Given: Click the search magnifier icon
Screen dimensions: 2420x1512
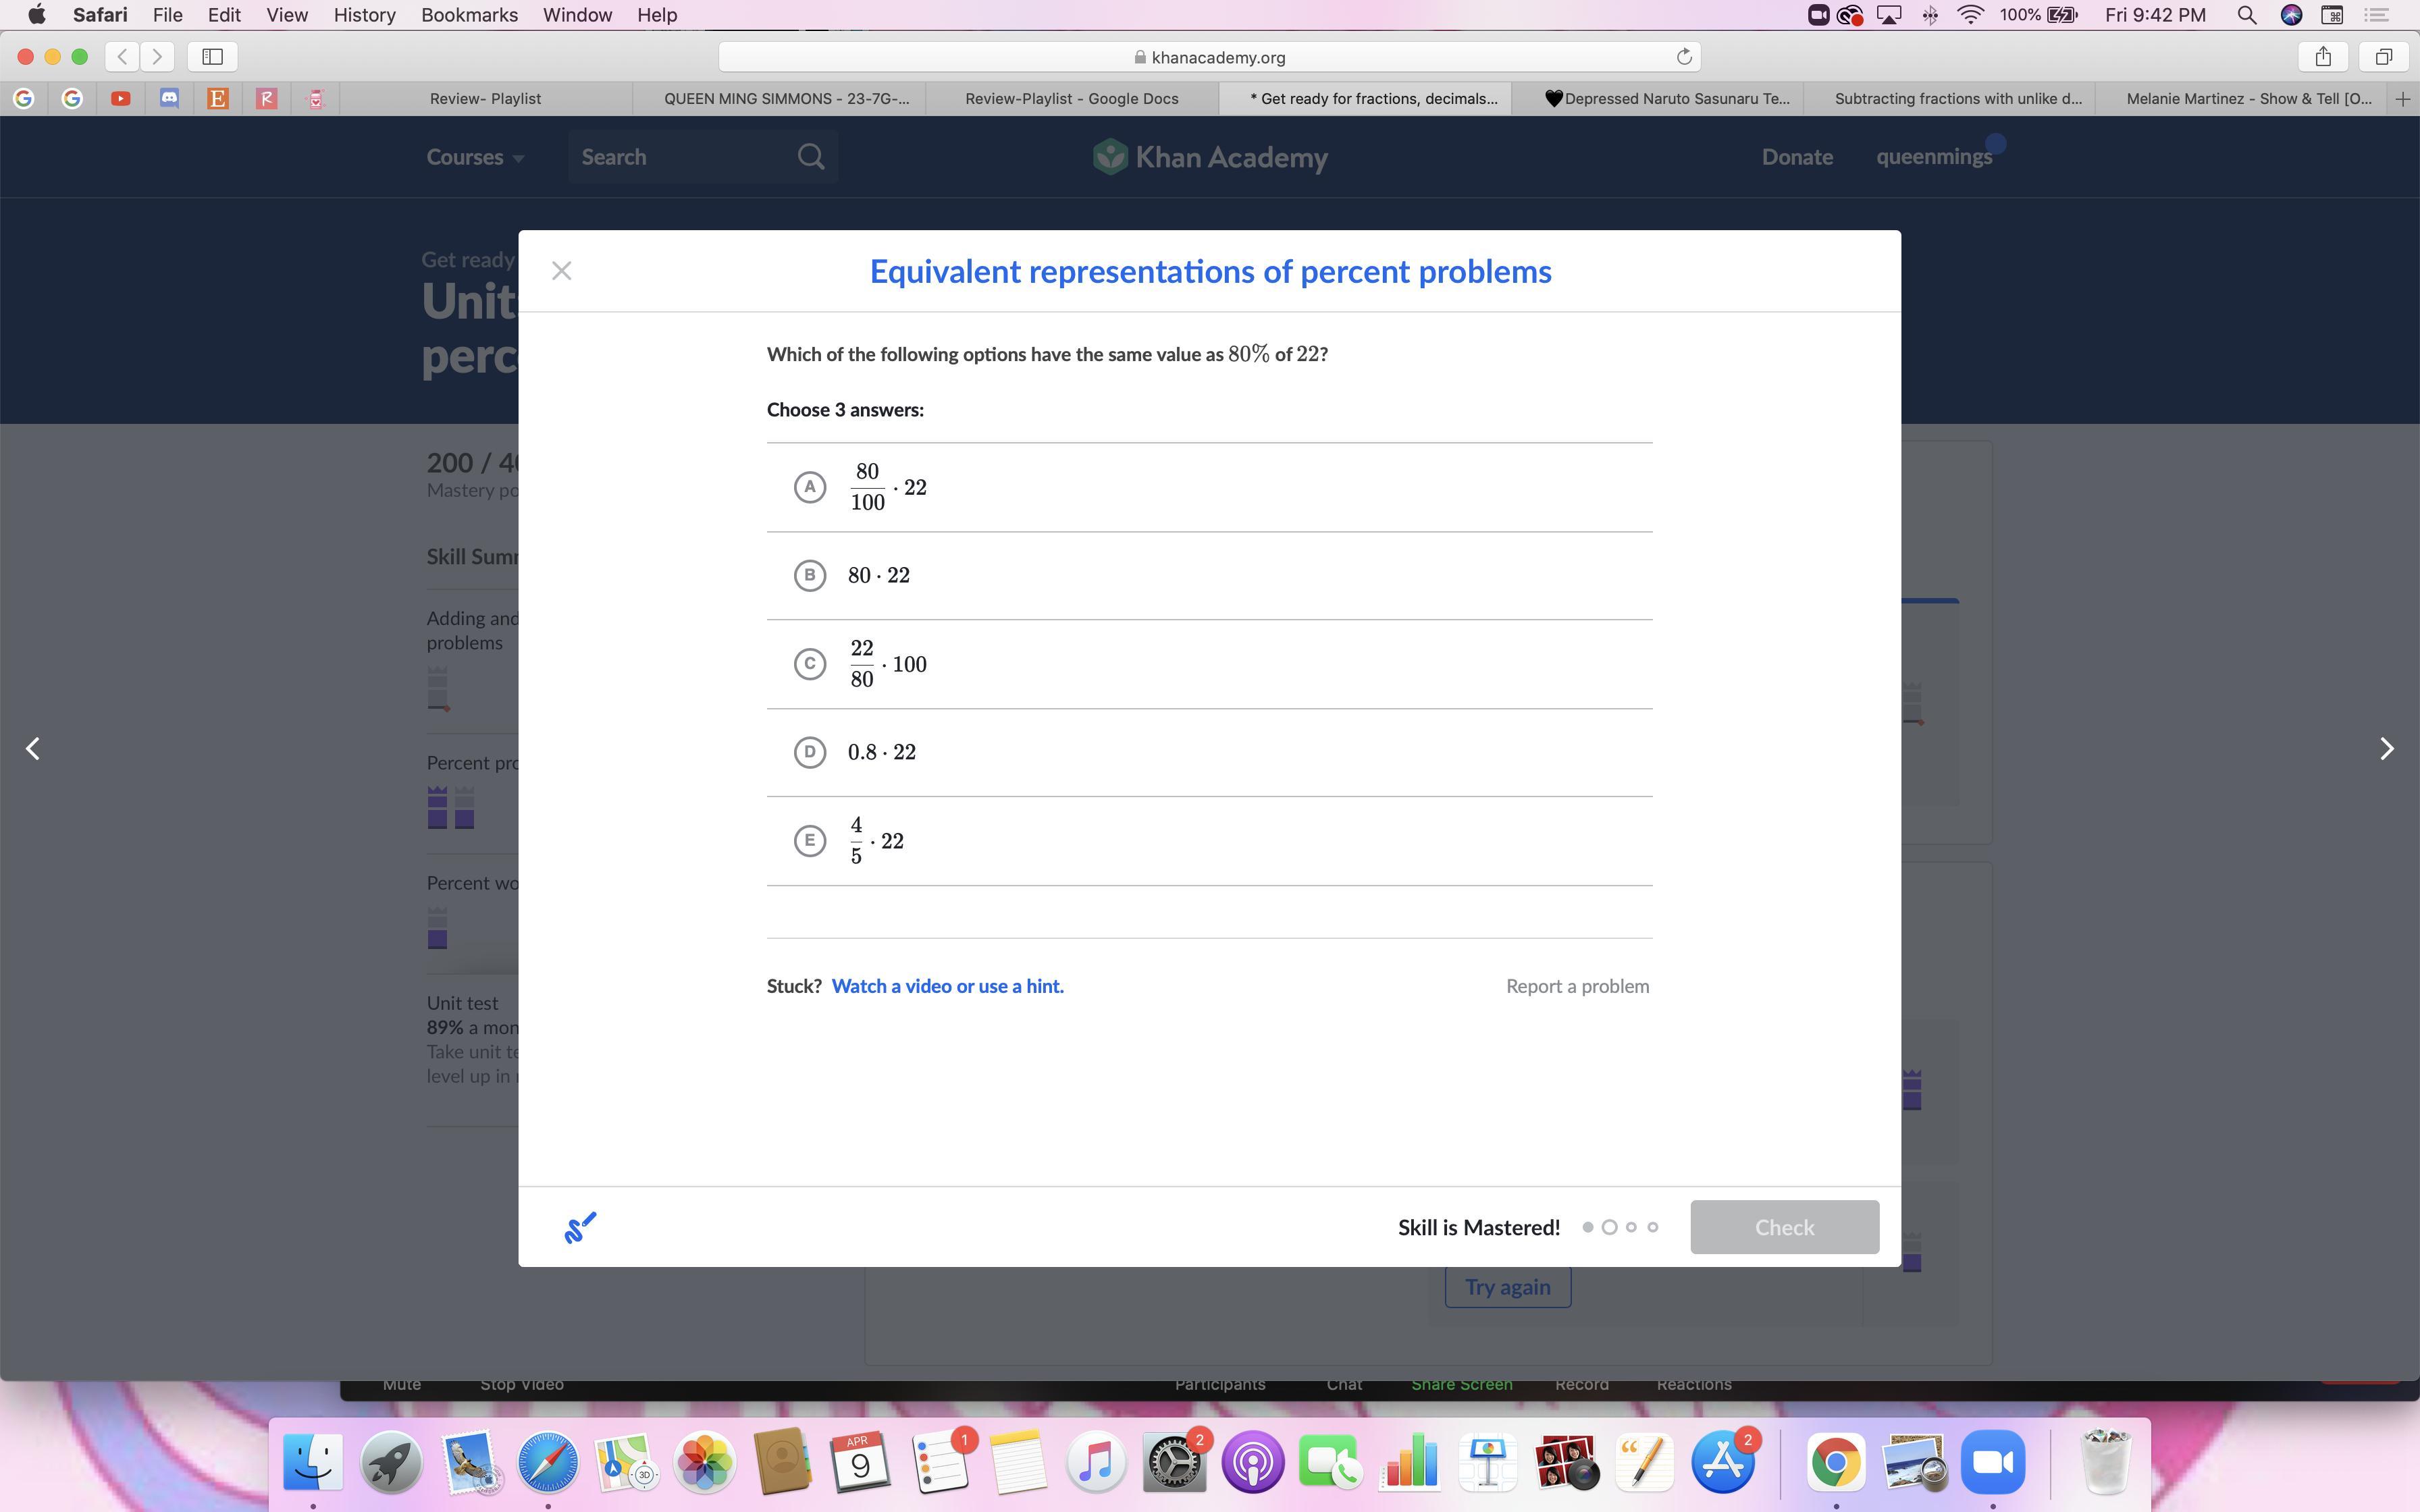Looking at the screenshot, I should click(x=811, y=157).
